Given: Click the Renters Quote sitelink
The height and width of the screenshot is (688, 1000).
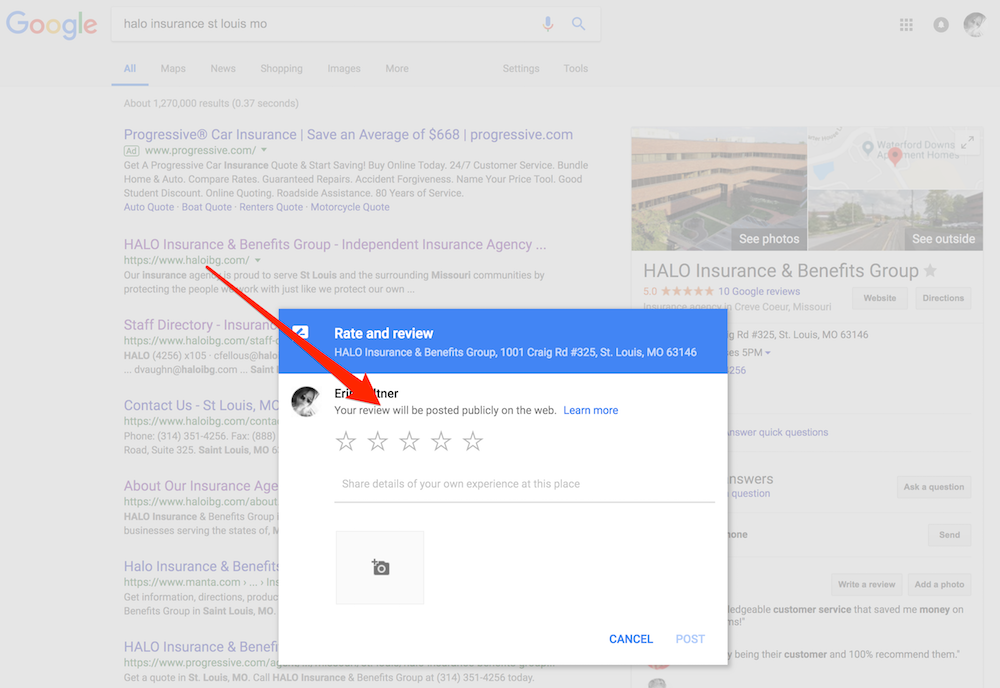Looking at the screenshot, I should pos(271,207).
